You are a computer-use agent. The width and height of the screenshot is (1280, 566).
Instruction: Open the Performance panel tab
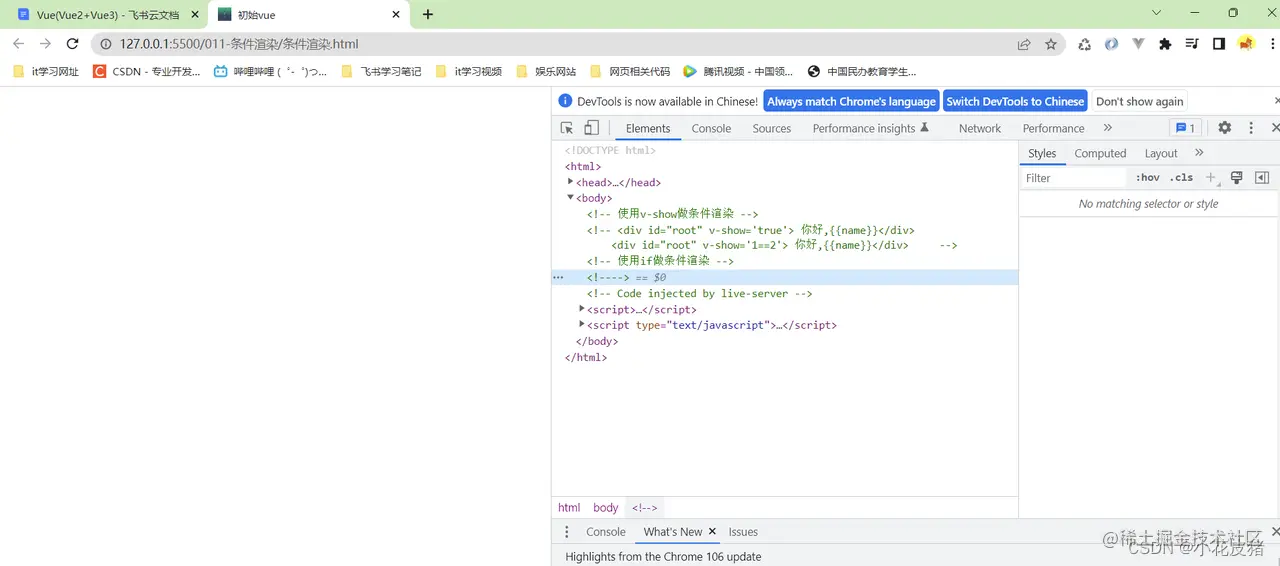pos(1053,128)
